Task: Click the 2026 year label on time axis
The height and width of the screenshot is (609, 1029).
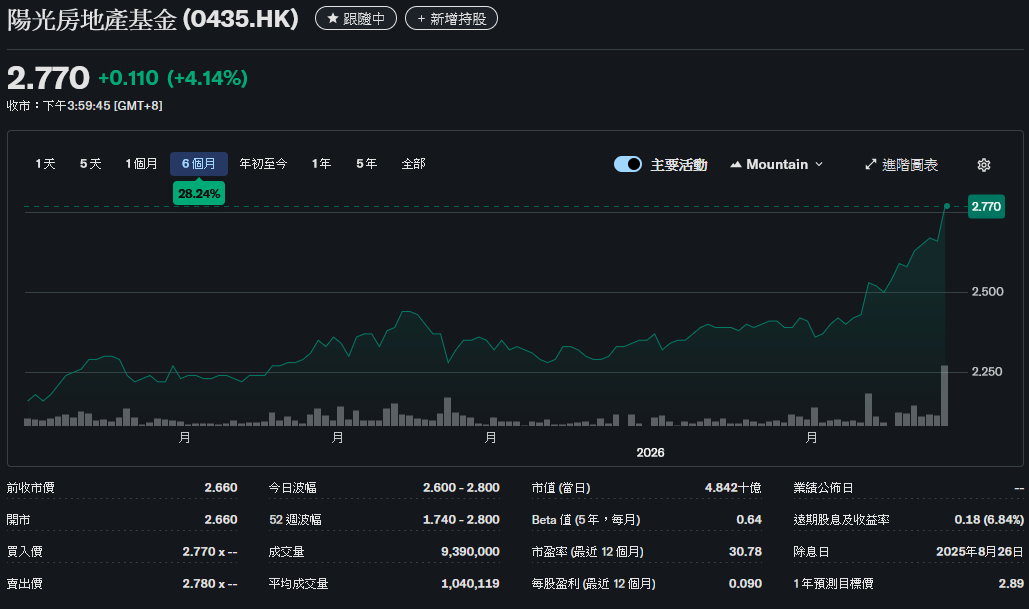Action: [x=650, y=453]
